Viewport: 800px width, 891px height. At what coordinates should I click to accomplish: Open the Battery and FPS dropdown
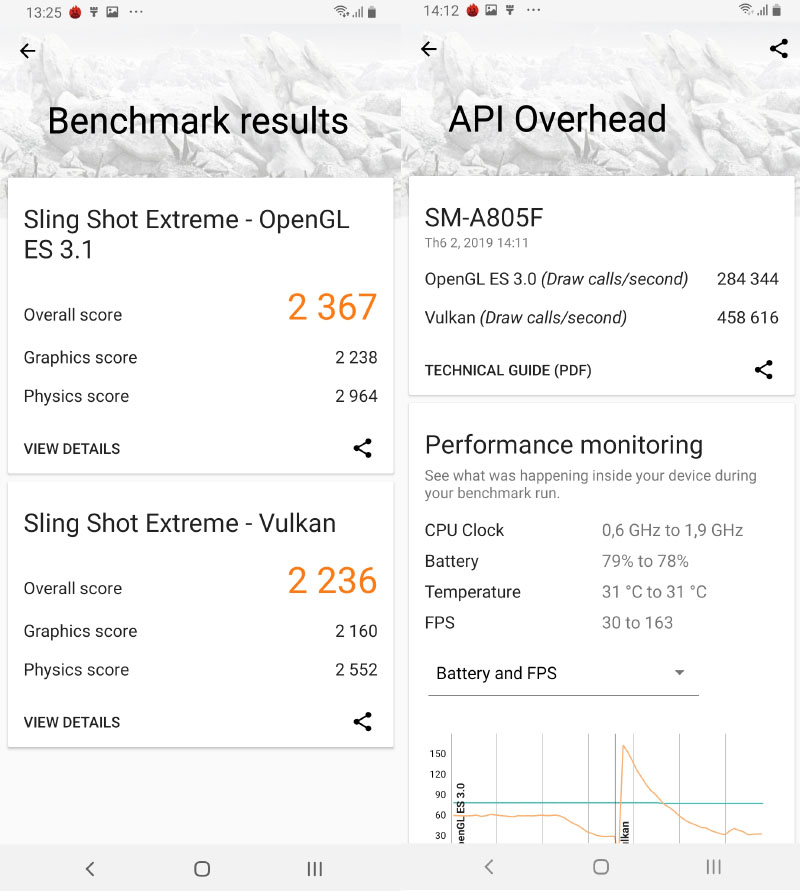tap(562, 674)
